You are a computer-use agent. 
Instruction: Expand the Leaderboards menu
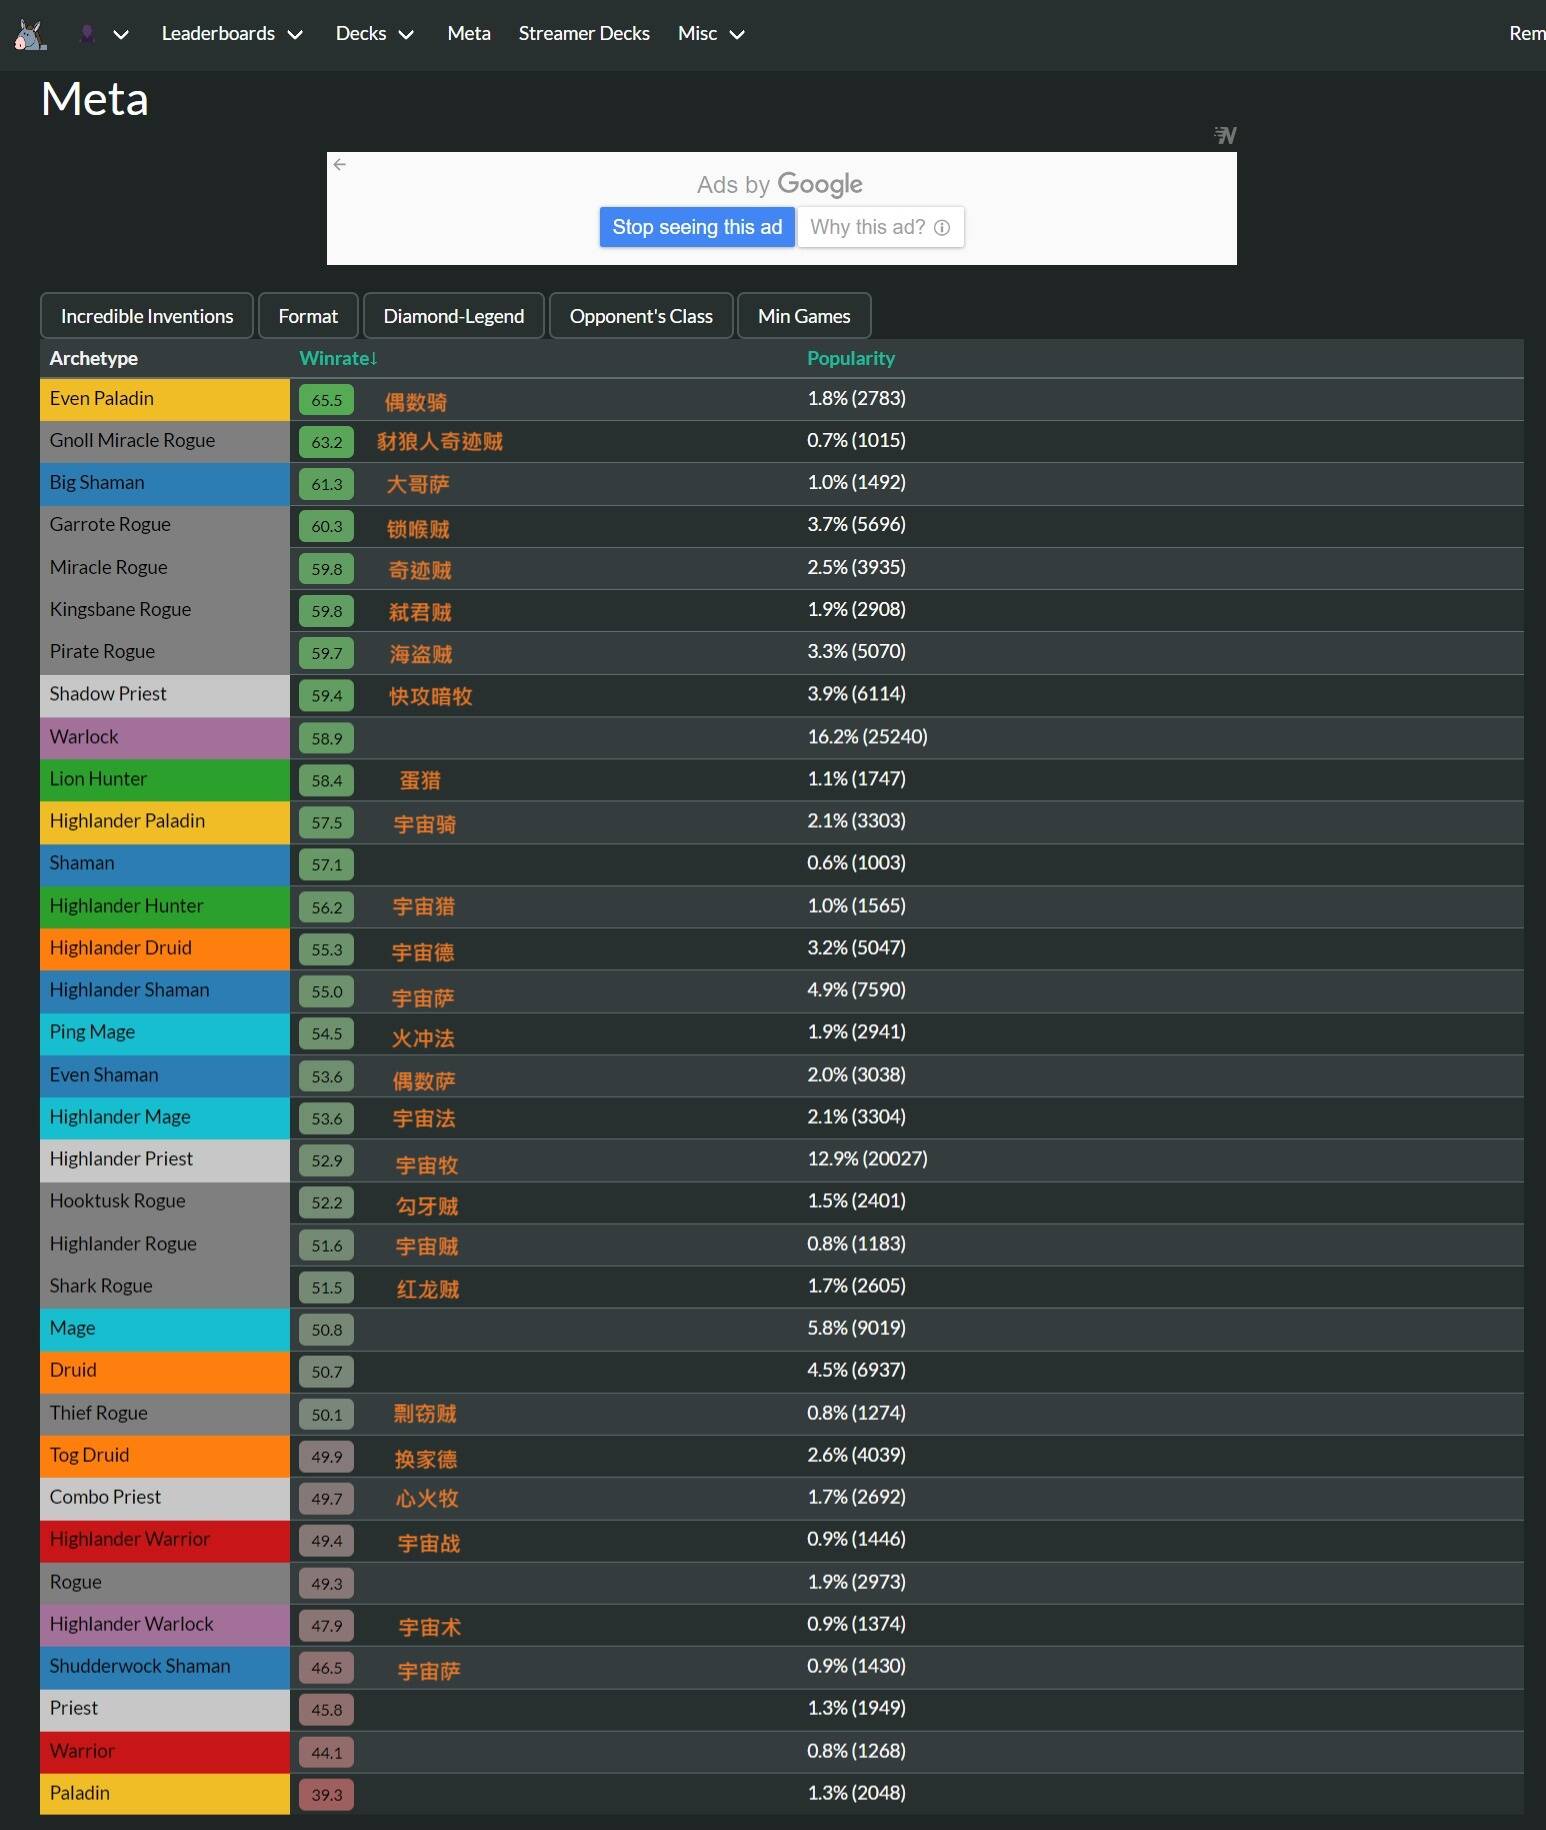(x=232, y=33)
